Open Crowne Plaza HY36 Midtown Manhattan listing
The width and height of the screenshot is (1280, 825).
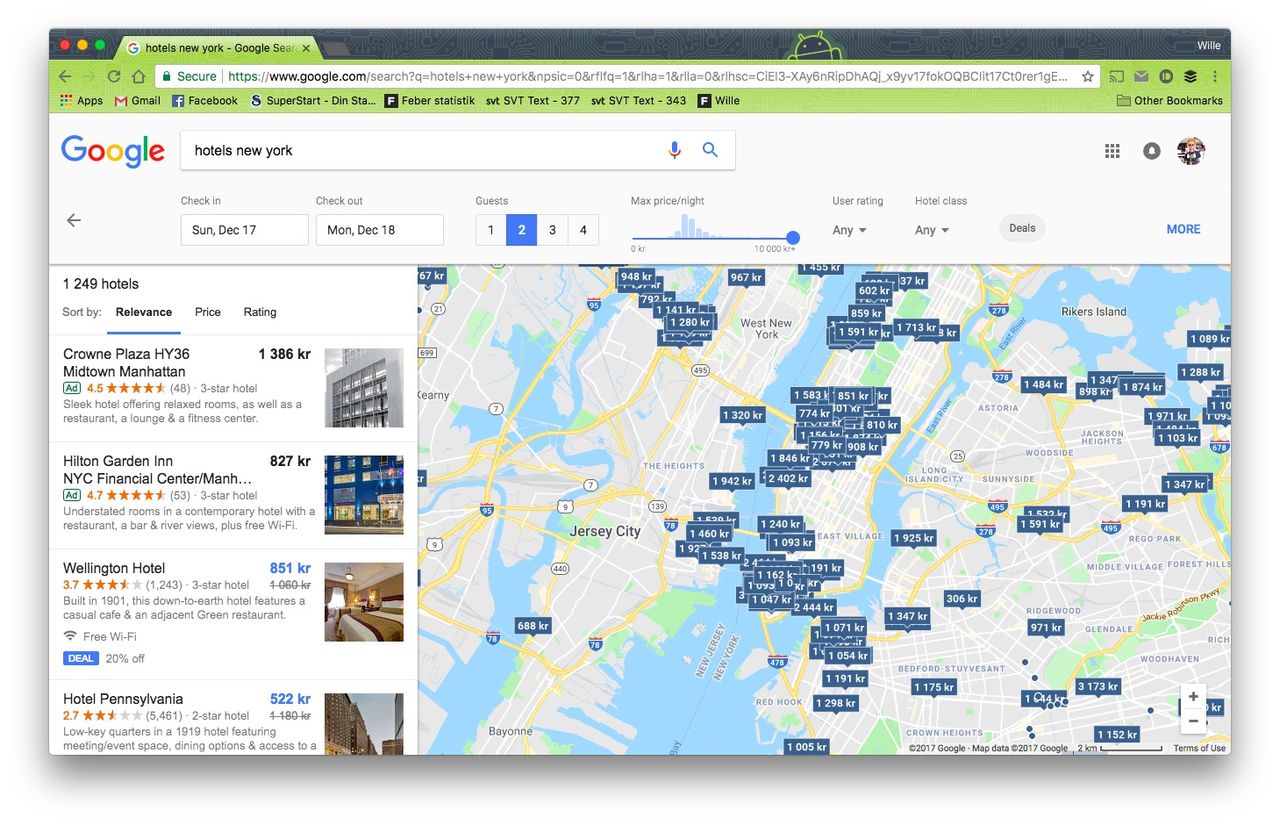coord(233,388)
